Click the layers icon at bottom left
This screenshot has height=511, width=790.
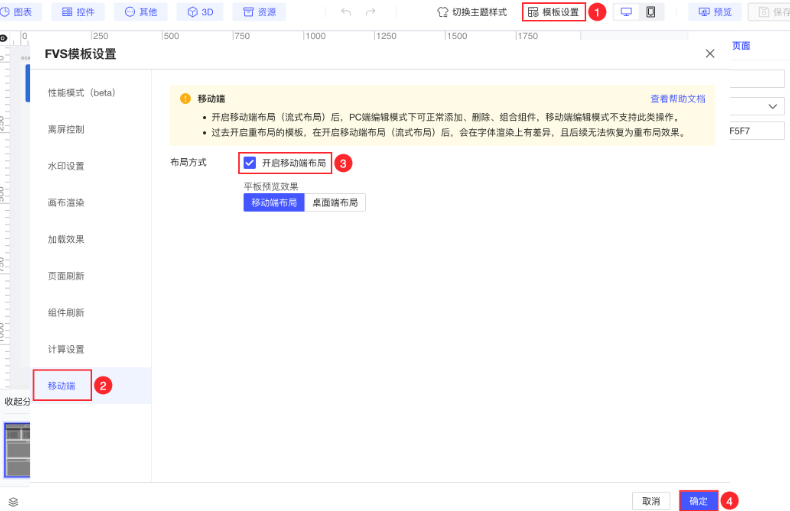[x=13, y=501]
